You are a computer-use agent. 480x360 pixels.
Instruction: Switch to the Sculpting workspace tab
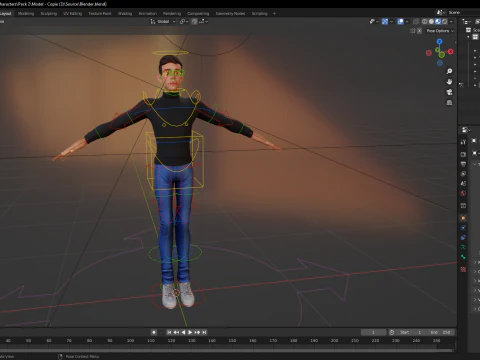49,14
